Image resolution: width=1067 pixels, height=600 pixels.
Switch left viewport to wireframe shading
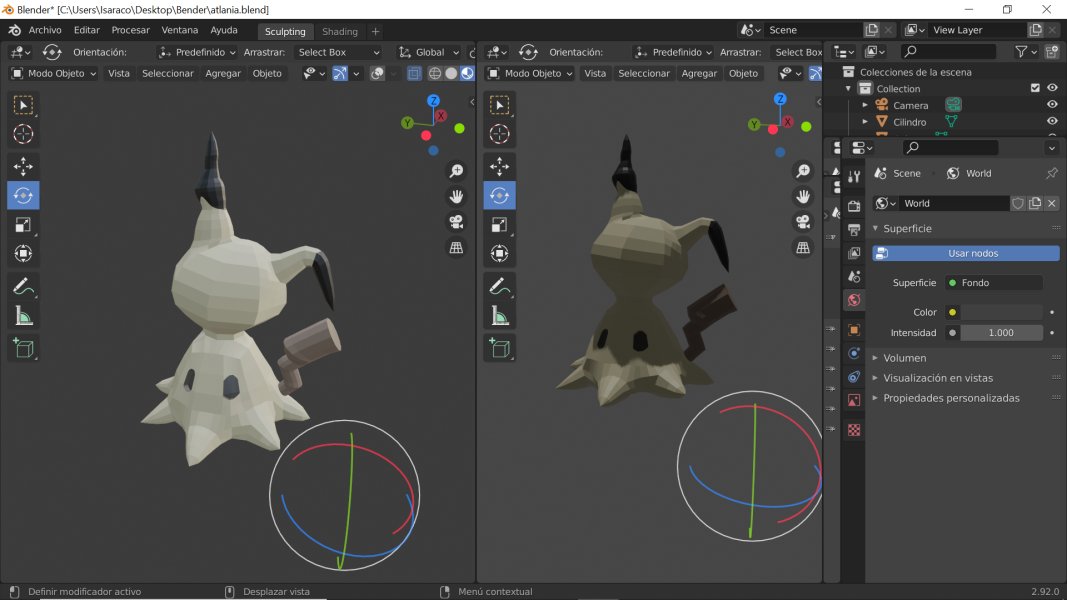click(x=435, y=73)
